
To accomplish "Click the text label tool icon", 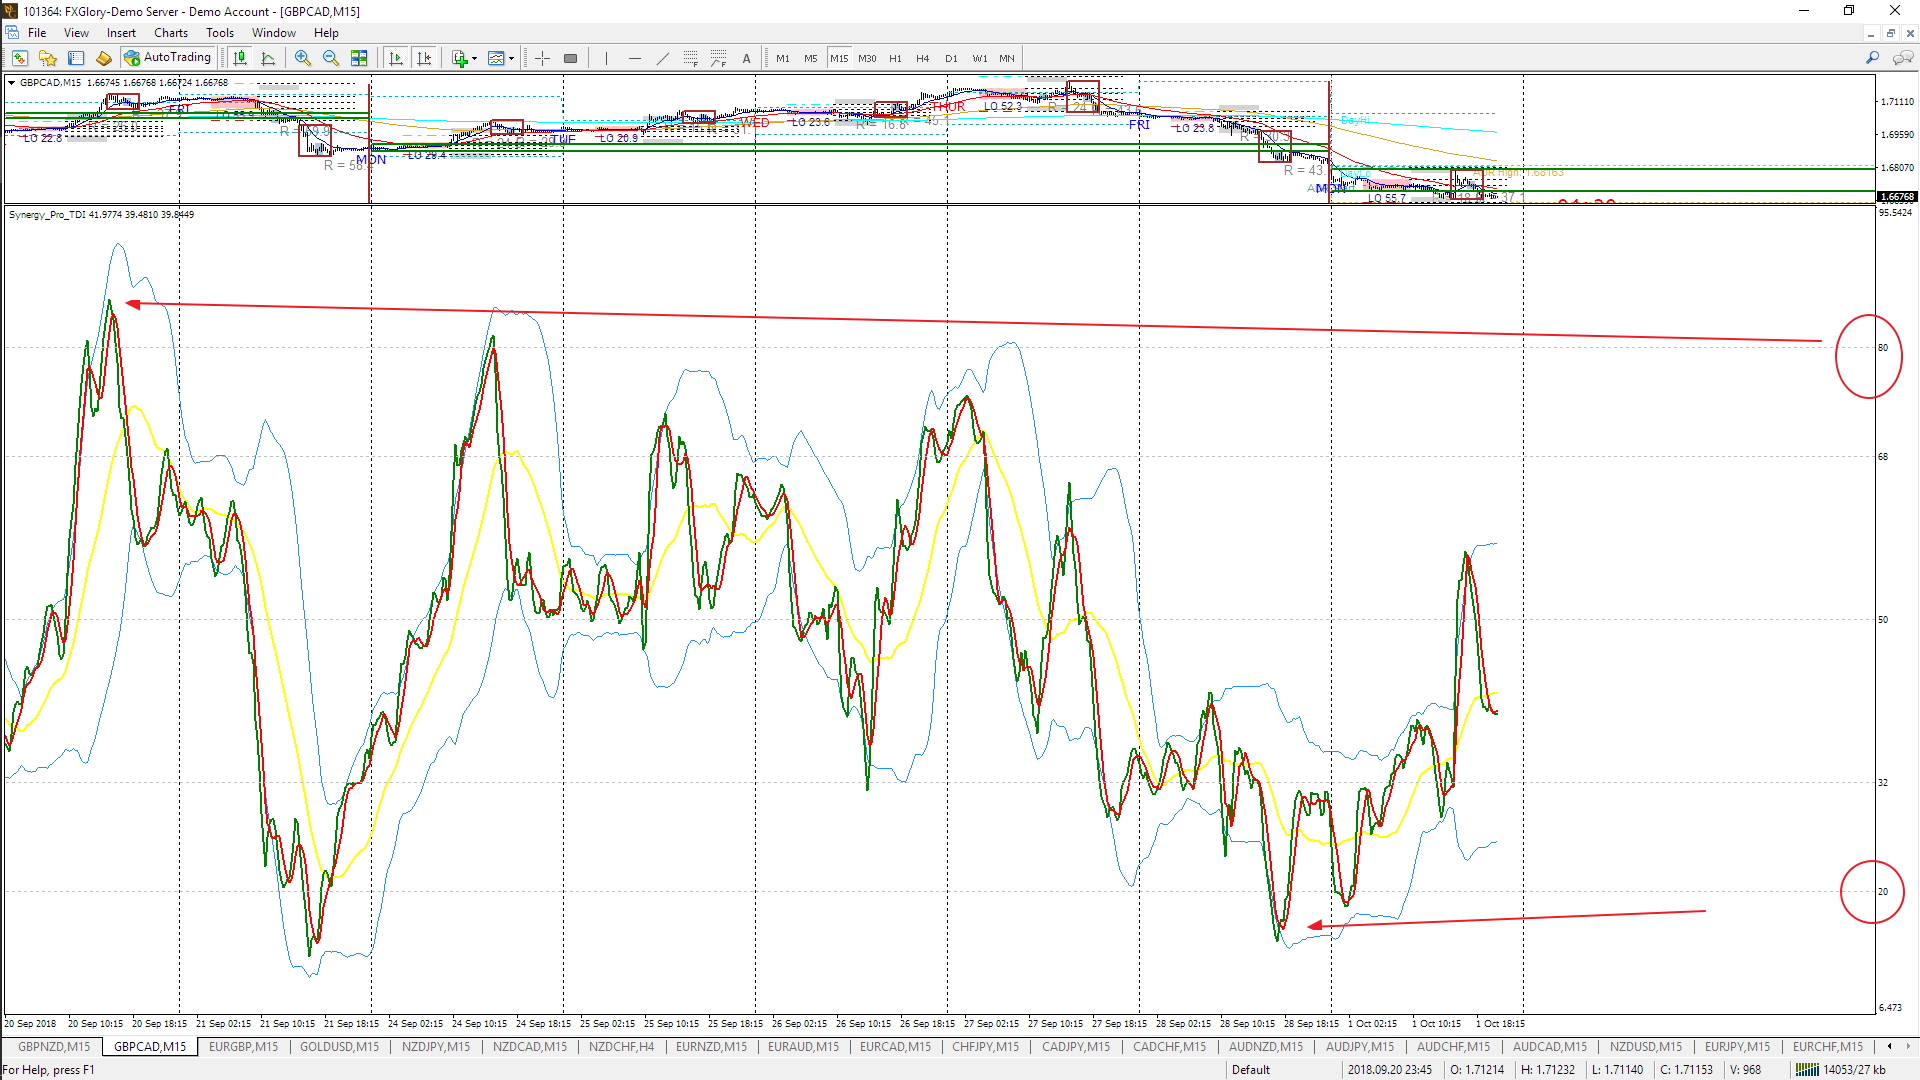I will click(x=746, y=58).
